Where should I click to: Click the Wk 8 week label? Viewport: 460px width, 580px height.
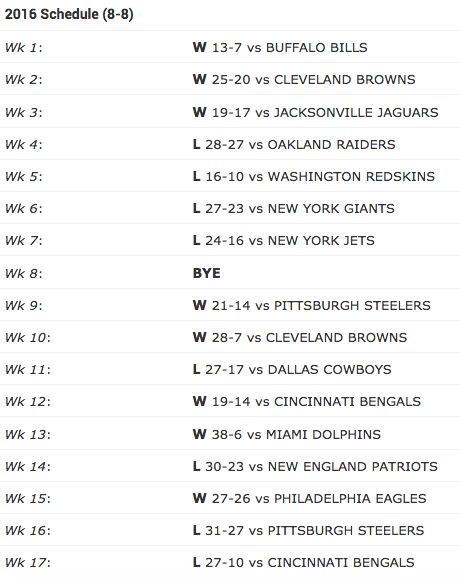24,273
